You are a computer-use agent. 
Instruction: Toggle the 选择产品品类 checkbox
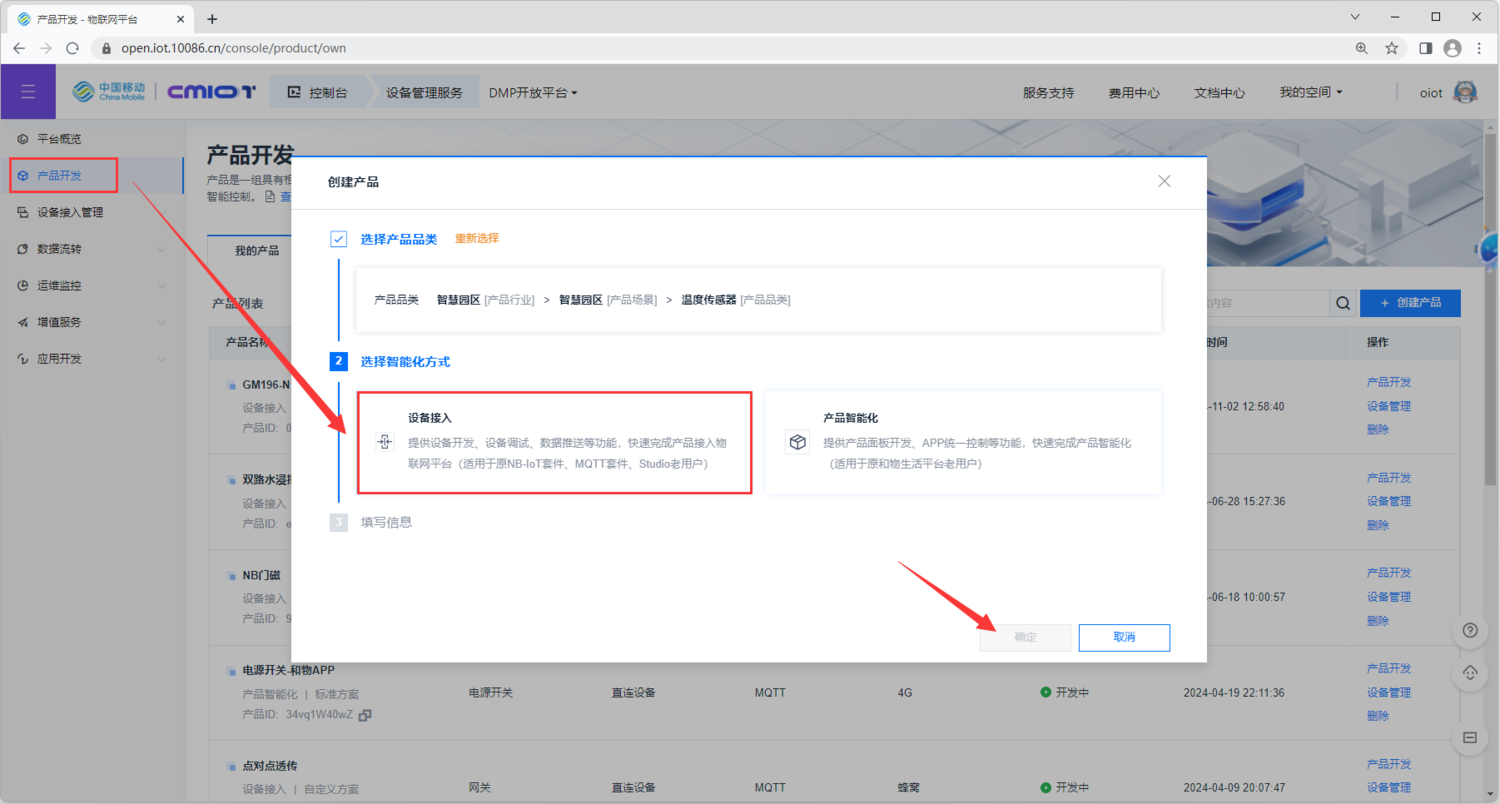coord(338,239)
